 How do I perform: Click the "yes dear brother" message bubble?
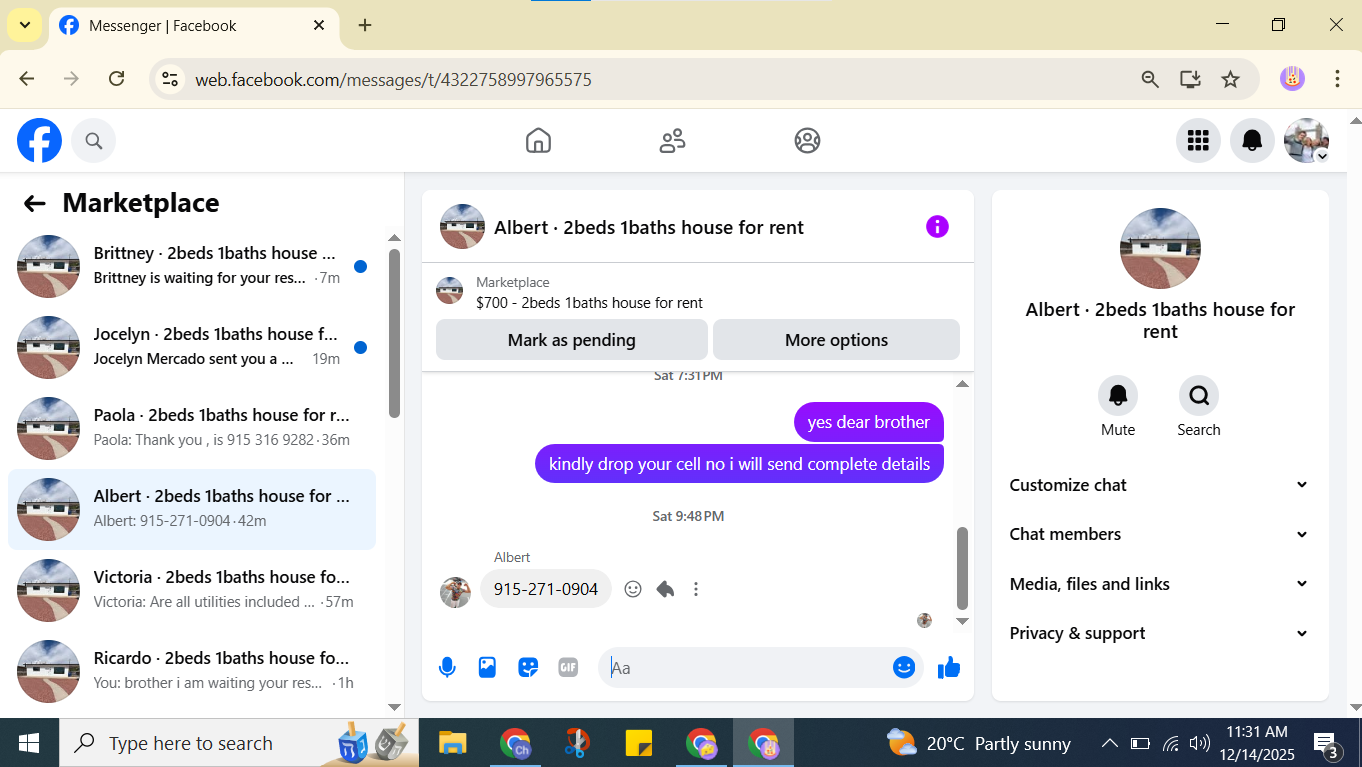point(869,422)
